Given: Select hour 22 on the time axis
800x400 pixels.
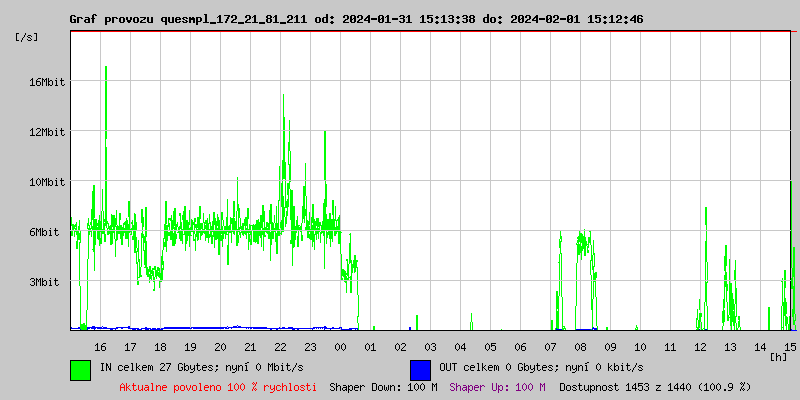Looking at the screenshot, I should pyautogui.click(x=280, y=346).
